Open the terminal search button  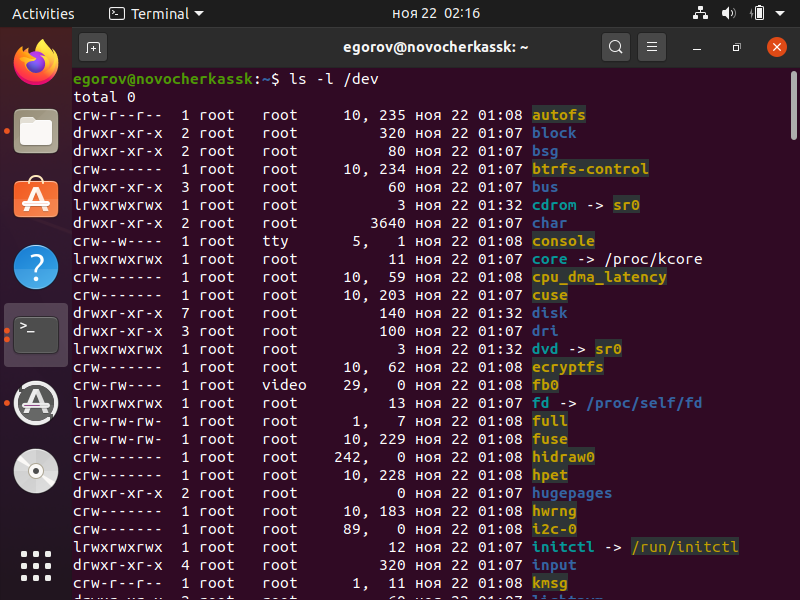(x=615, y=47)
